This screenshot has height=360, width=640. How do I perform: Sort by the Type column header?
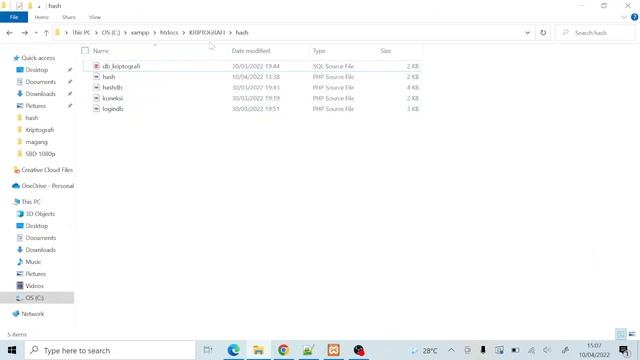coord(319,51)
